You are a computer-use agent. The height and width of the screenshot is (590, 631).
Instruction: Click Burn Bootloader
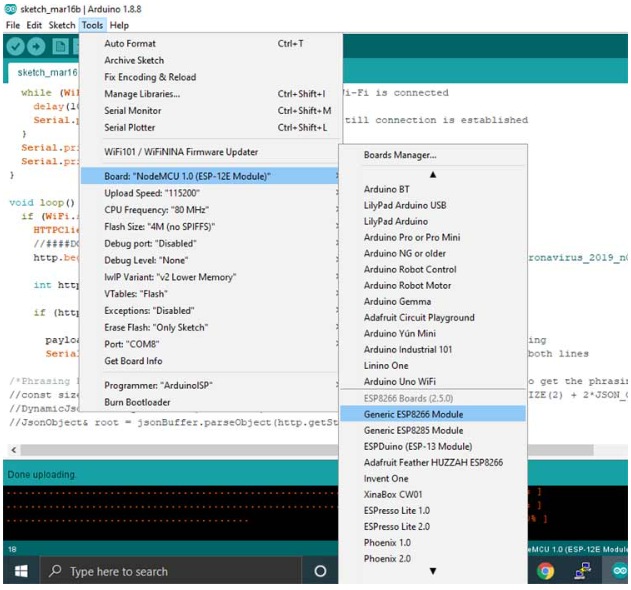point(137,402)
